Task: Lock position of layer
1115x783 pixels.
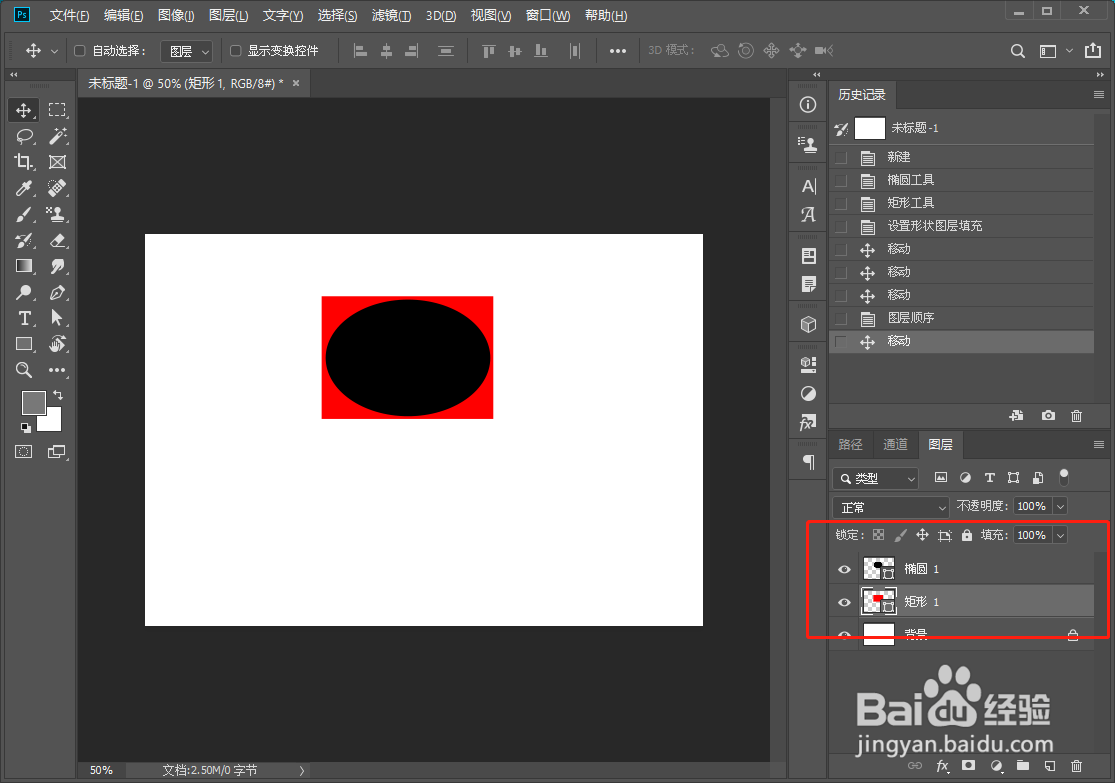Action: [922, 535]
